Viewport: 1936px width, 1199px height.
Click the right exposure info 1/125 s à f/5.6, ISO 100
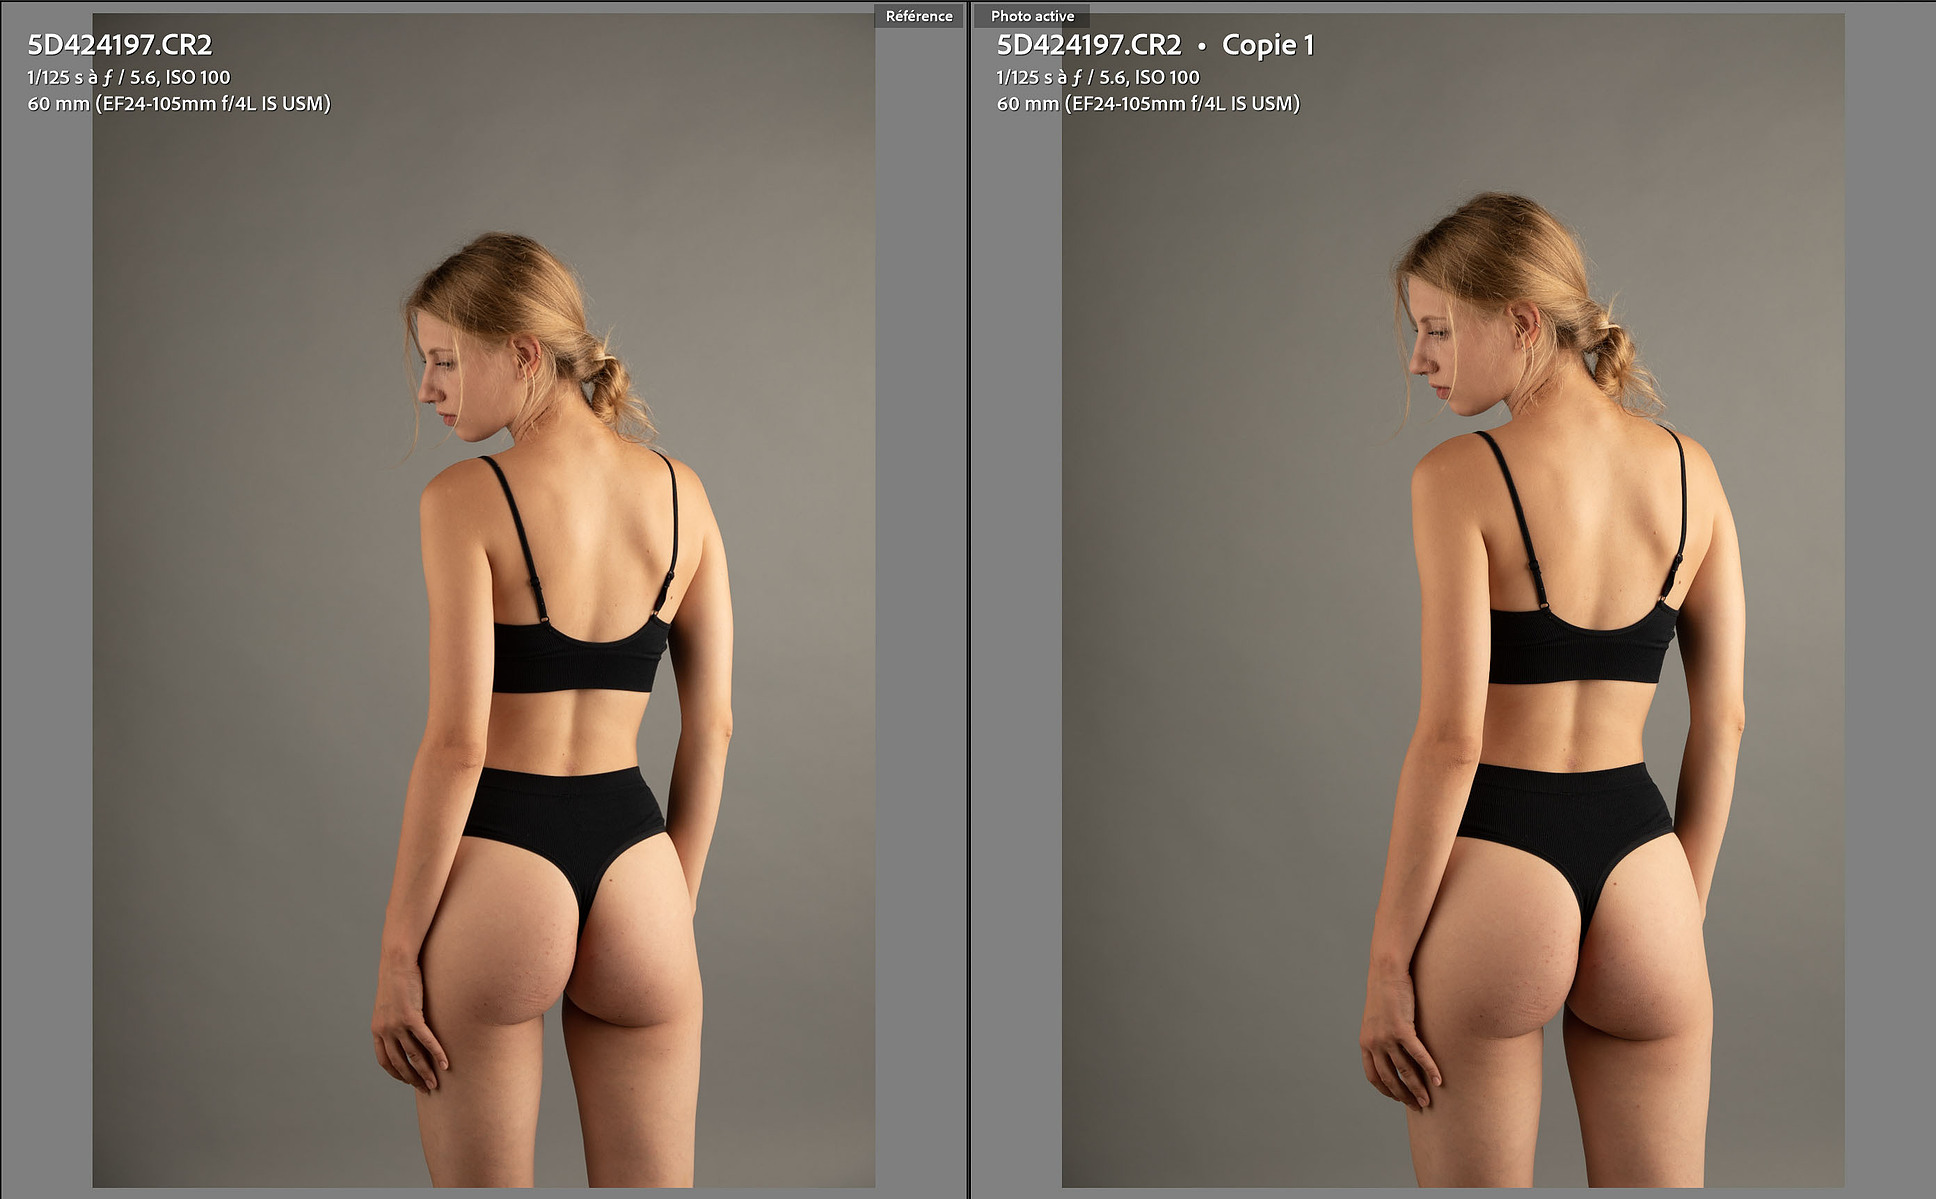(1098, 77)
